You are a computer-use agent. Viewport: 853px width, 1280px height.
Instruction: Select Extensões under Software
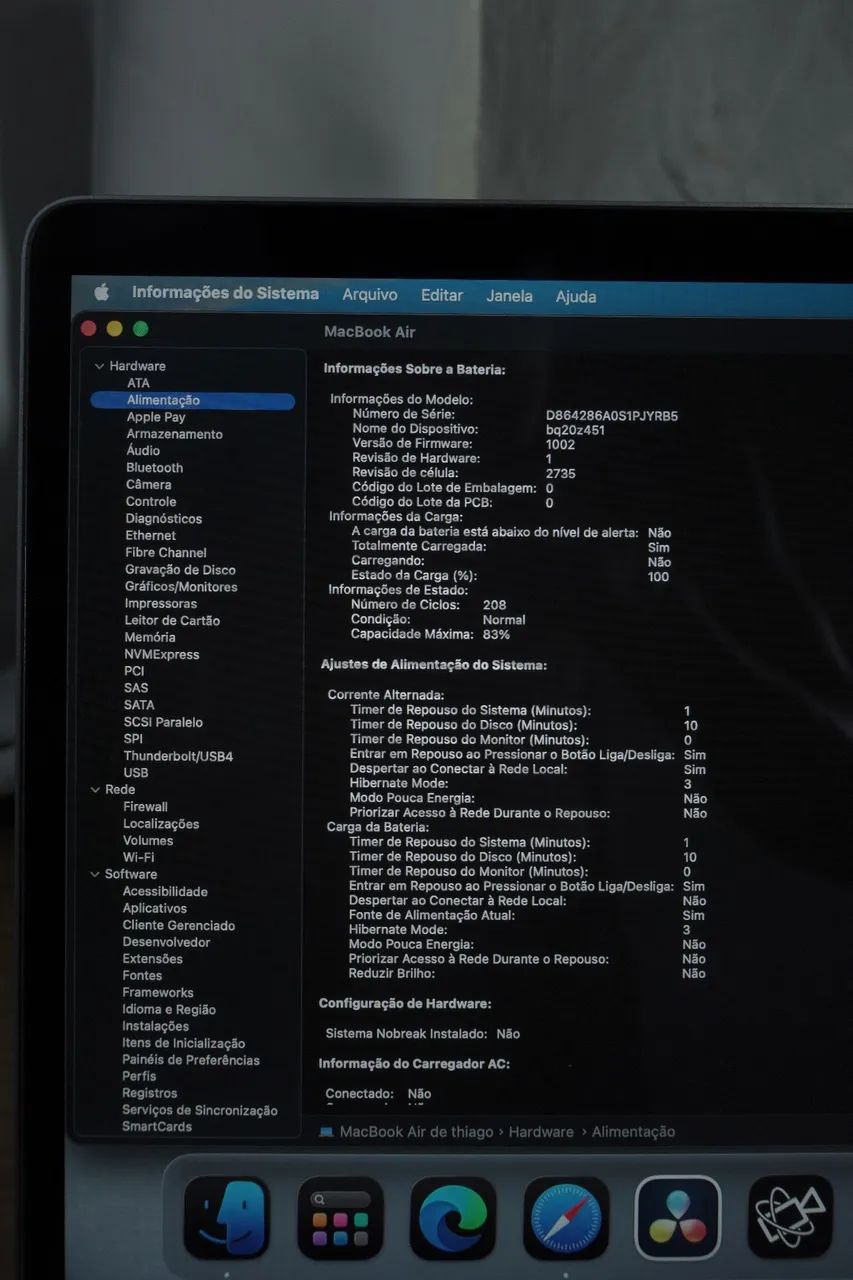click(153, 958)
